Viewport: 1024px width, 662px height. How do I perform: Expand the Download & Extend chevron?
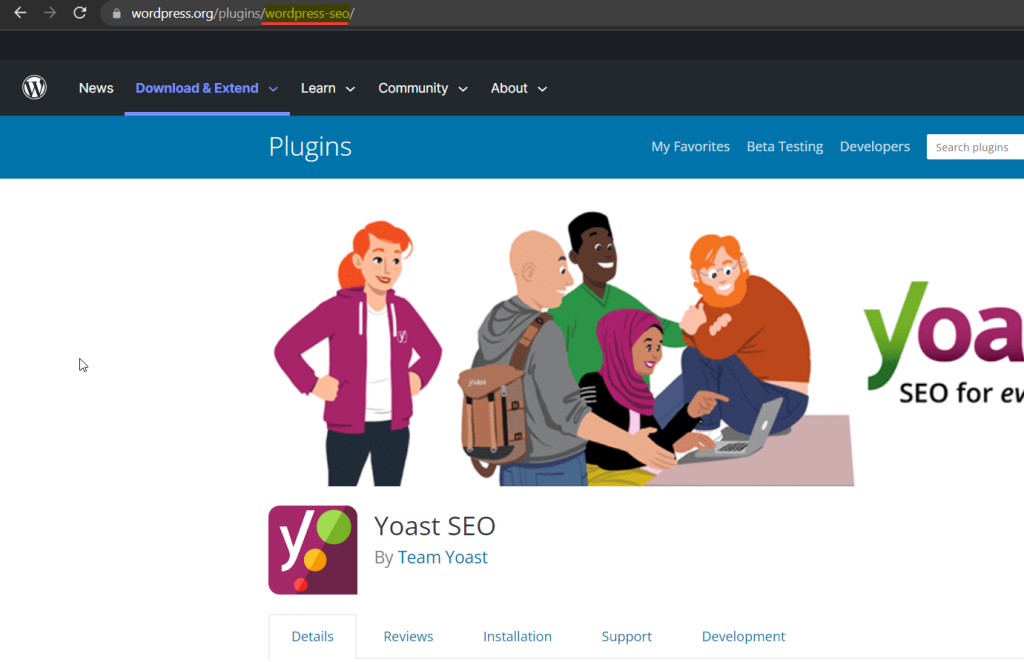click(x=273, y=89)
